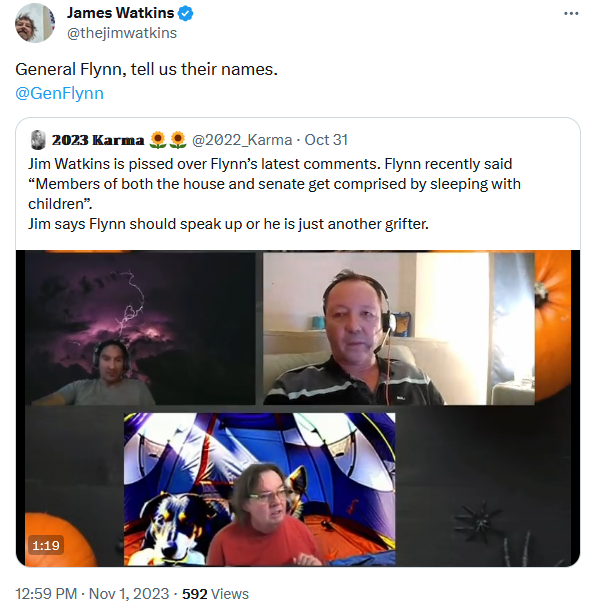Click the first sunflower emoji in Karma's name

point(158,140)
